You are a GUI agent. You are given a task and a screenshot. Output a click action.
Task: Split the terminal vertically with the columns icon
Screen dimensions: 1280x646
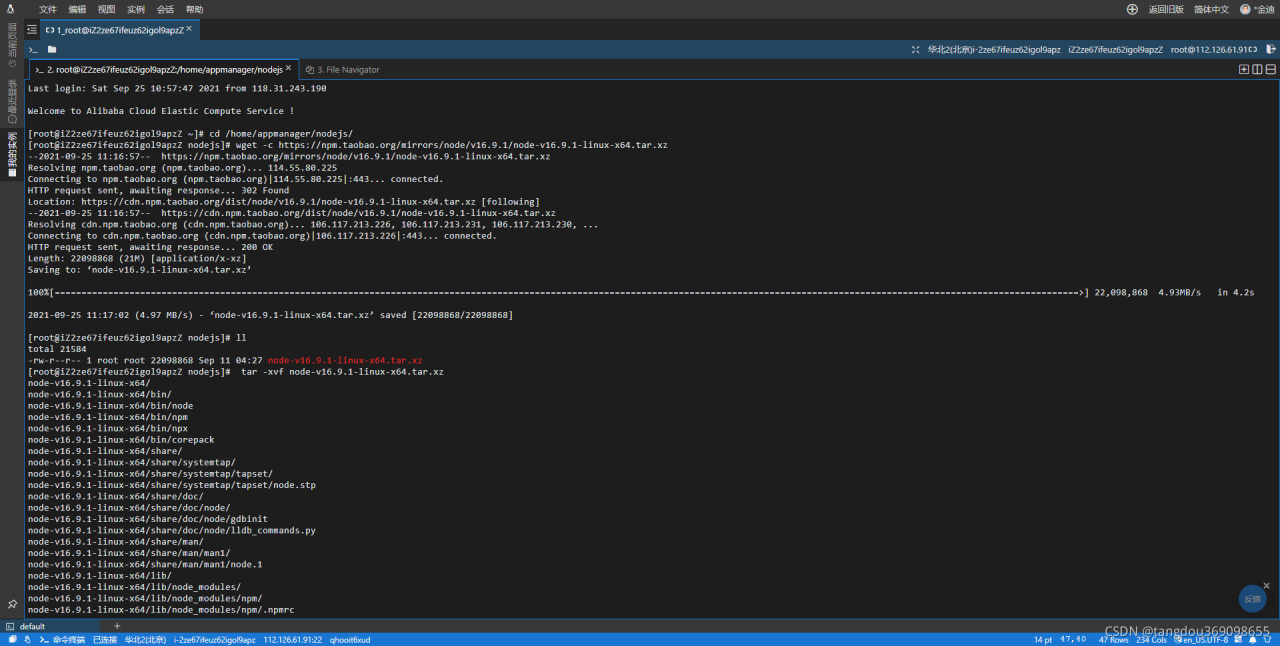point(1258,70)
